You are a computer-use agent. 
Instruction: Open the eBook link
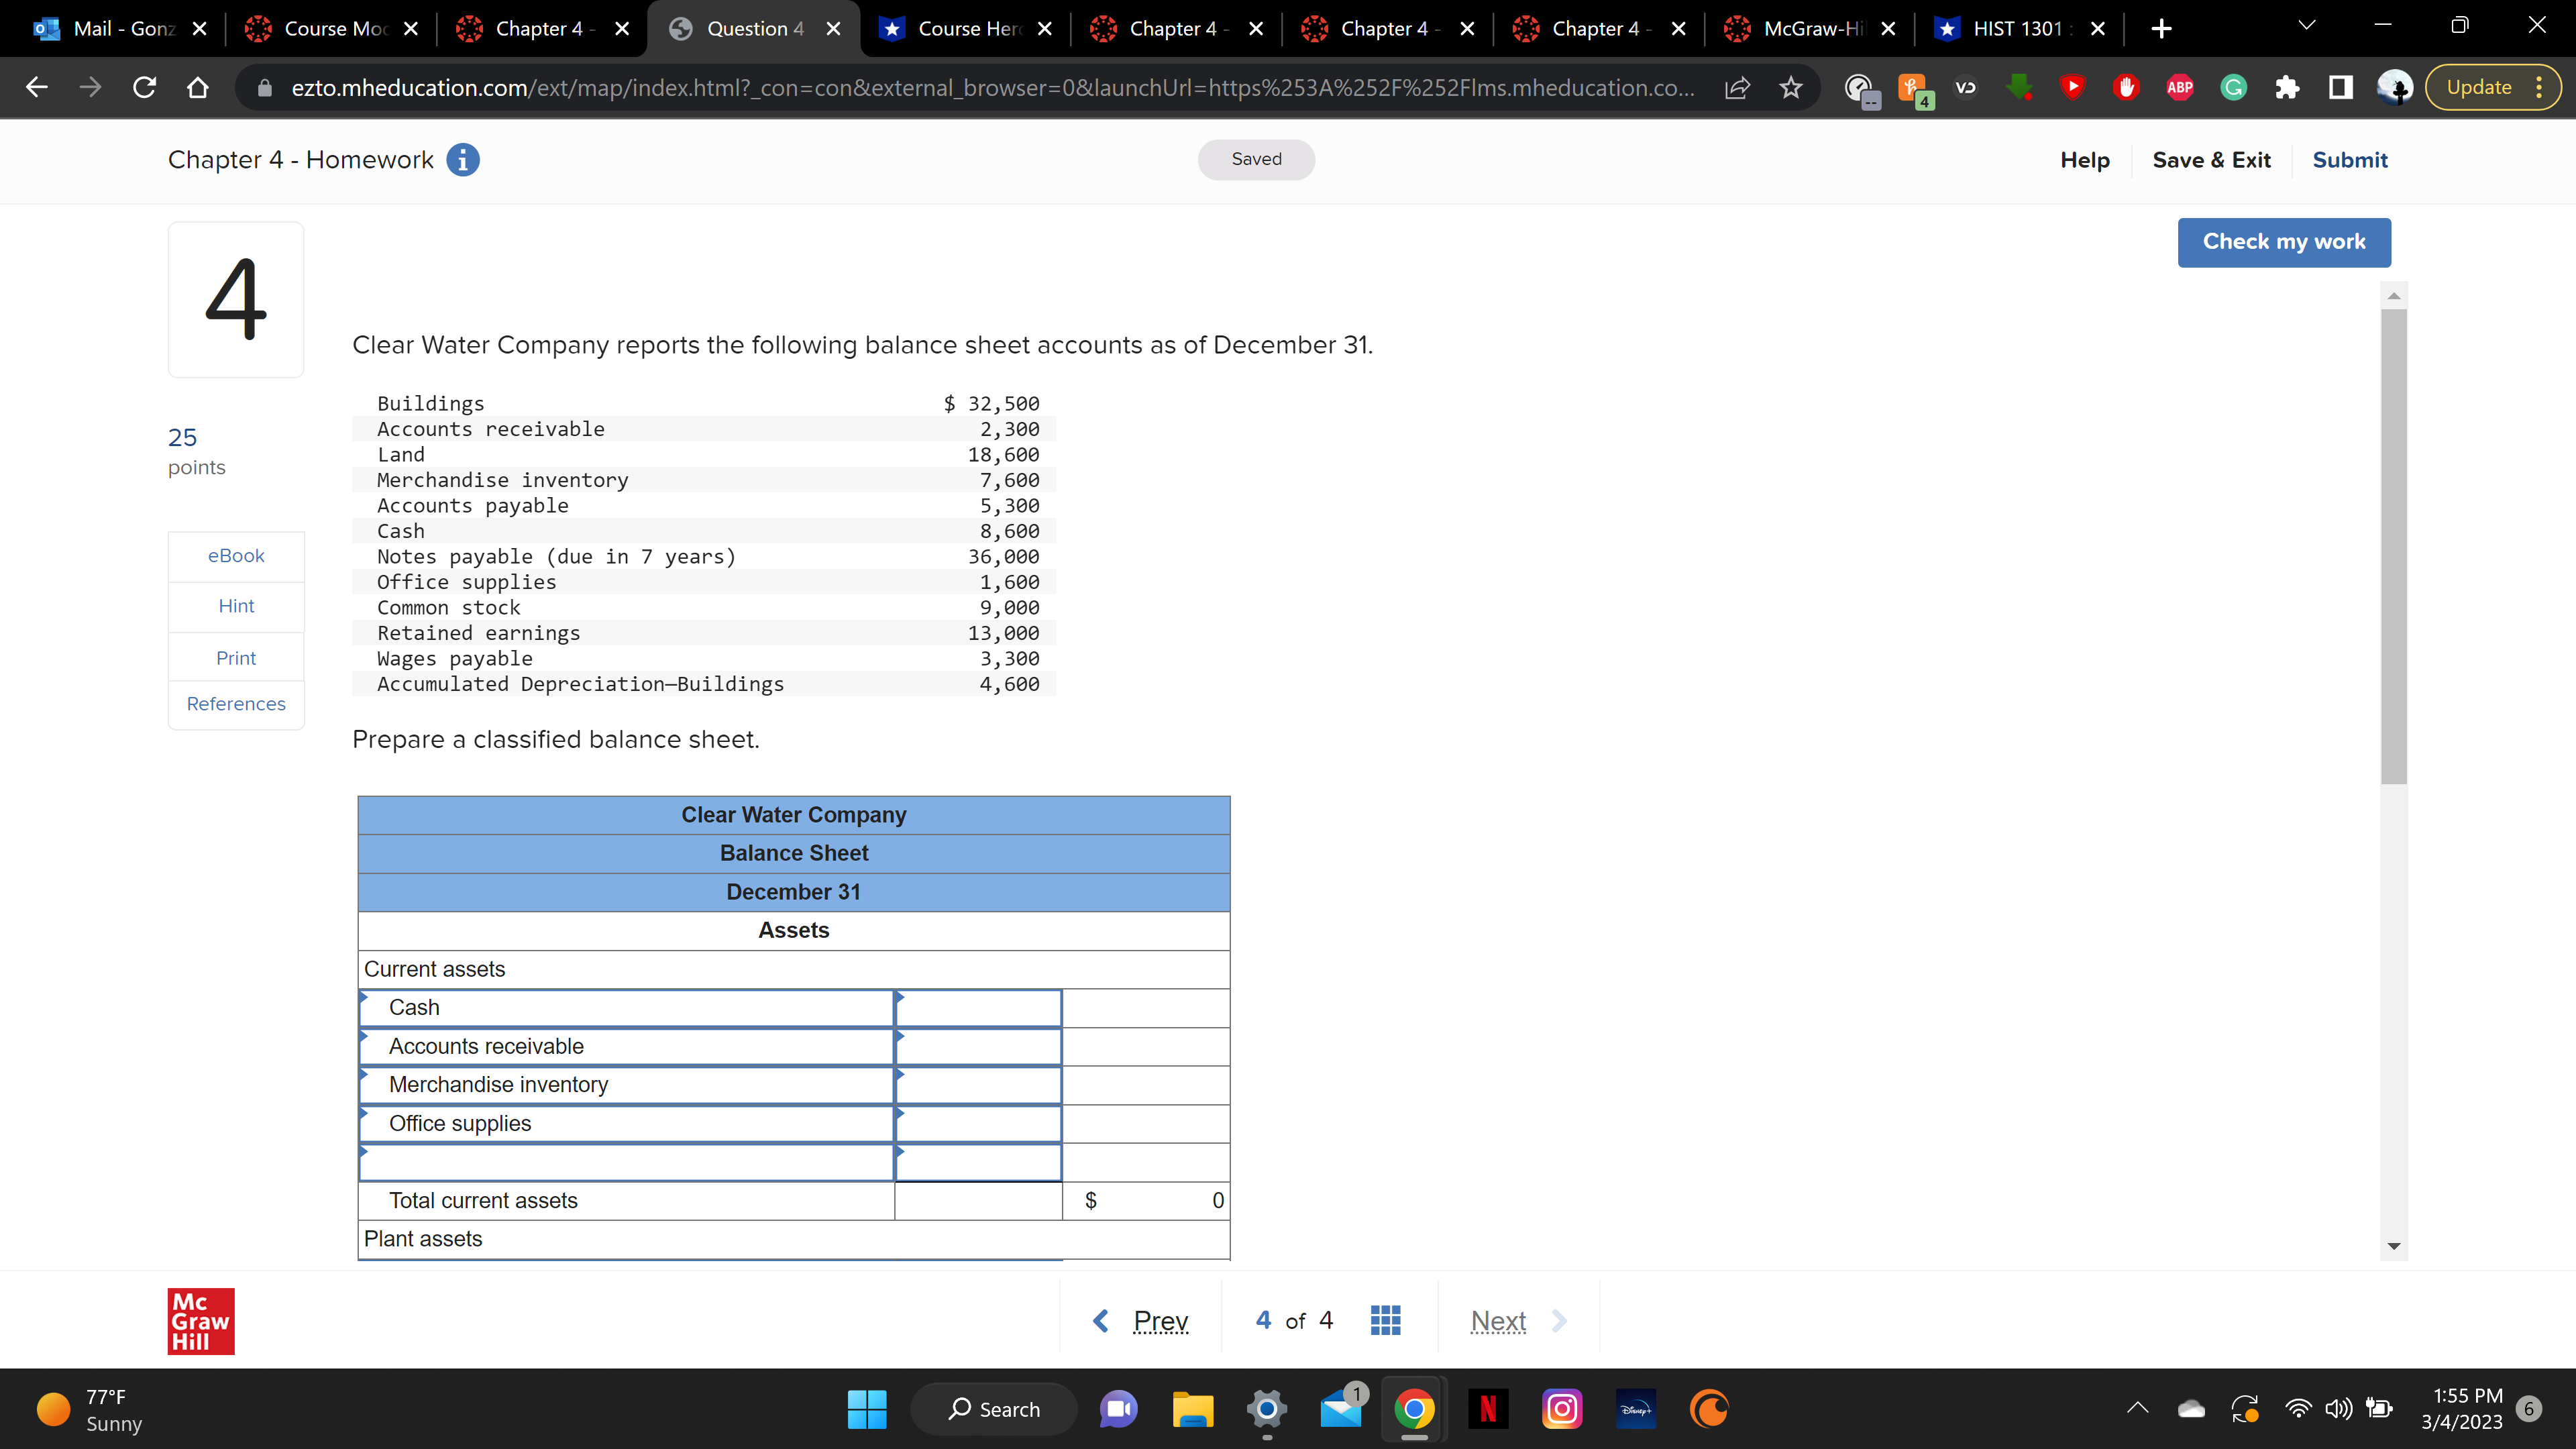236,556
